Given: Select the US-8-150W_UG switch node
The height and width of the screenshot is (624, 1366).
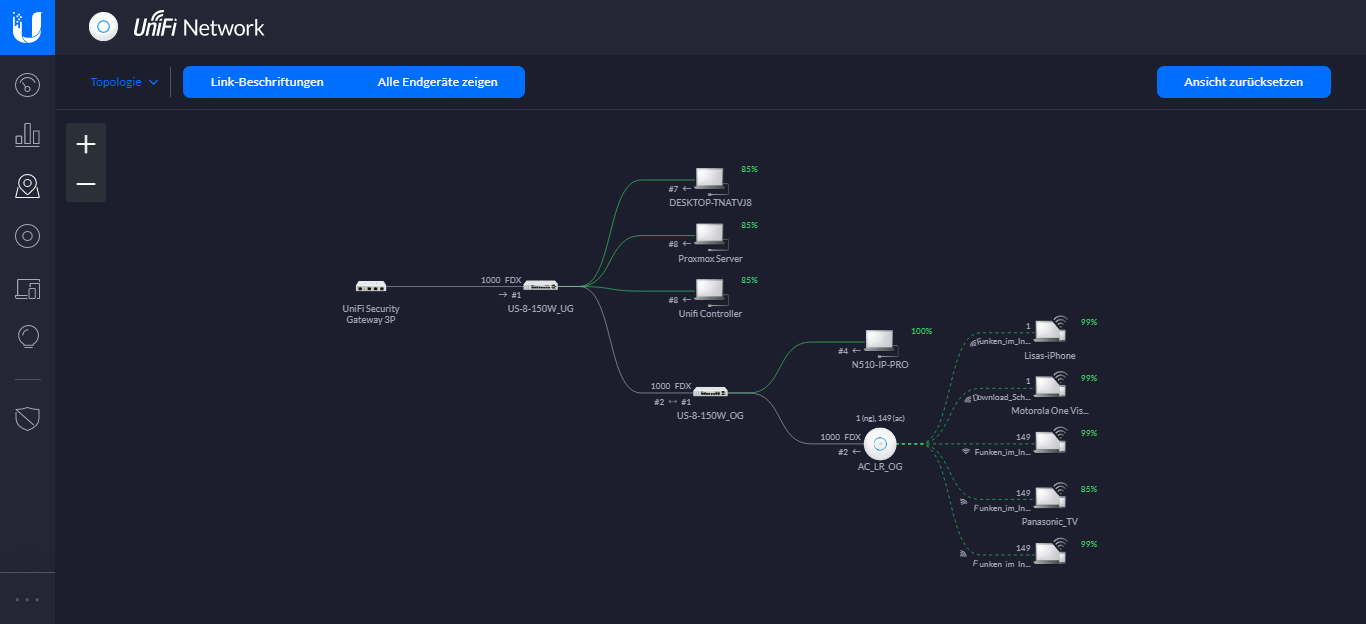Looking at the screenshot, I should tap(540, 286).
